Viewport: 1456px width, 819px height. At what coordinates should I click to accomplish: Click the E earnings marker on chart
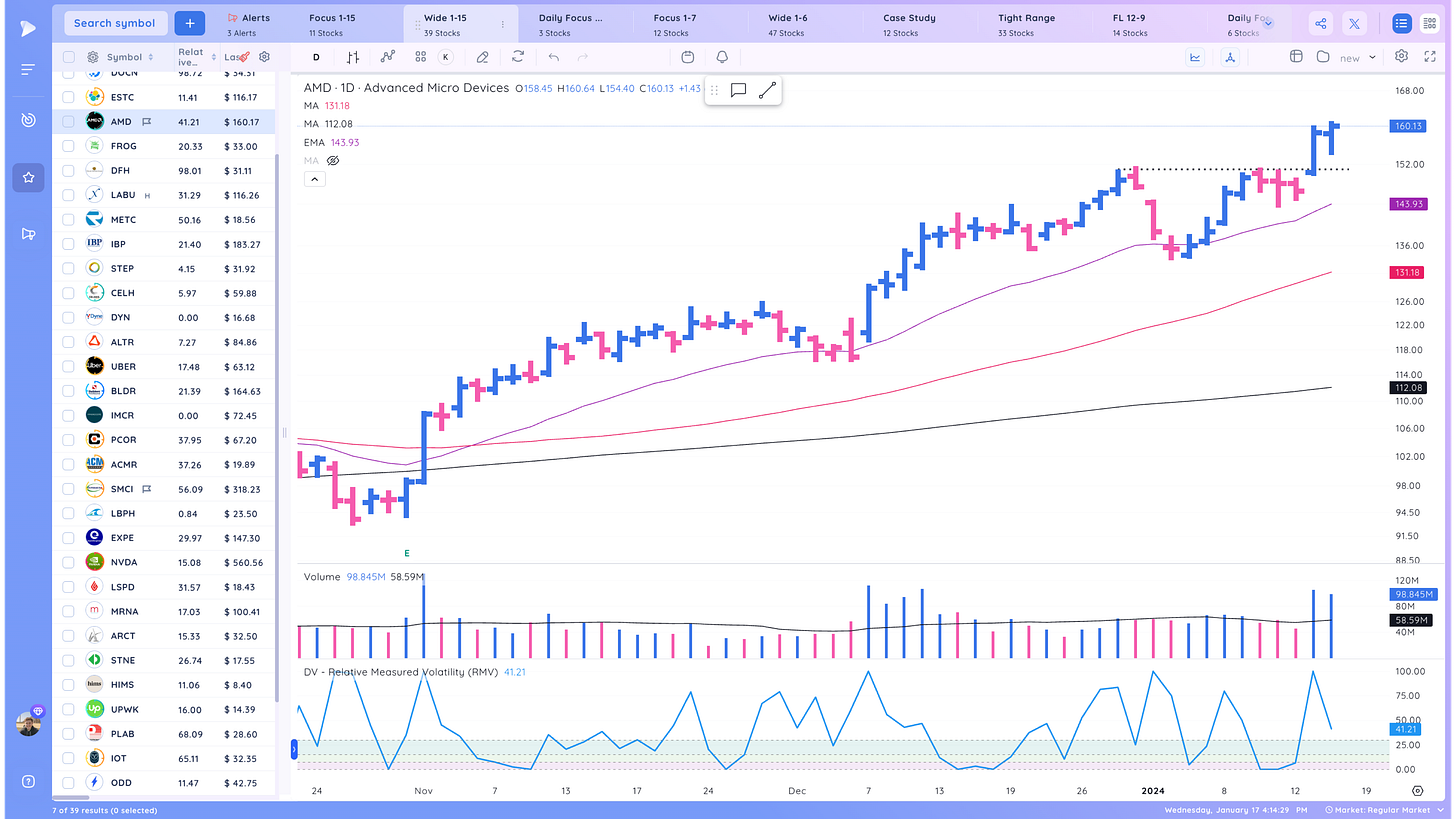[x=407, y=553]
